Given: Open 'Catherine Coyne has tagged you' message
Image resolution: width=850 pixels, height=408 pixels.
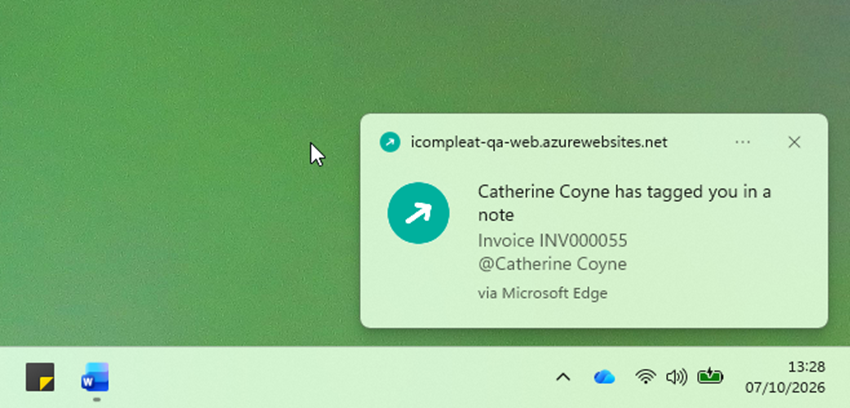Looking at the screenshot, I should tap(624, 203).
